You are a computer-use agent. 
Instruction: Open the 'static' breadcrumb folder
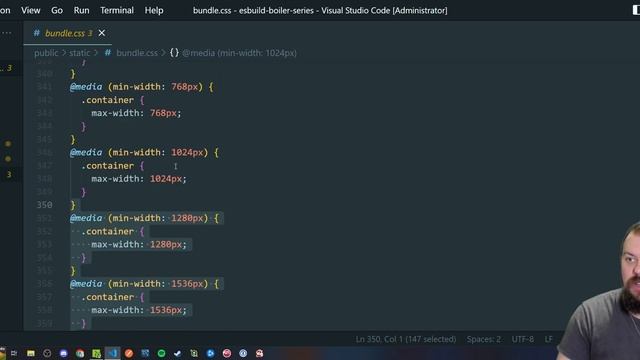point(79,53)
